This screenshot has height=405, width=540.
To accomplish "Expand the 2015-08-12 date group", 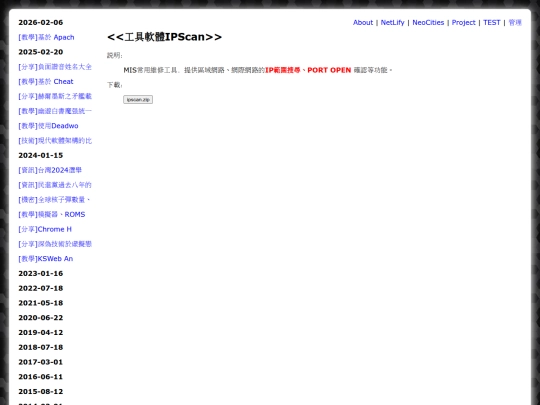I will click(x=41, y=392).
